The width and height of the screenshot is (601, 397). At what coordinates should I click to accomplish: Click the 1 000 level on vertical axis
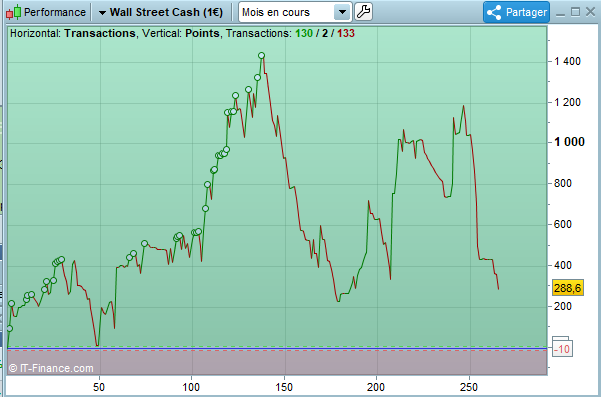[x=569, y=142]
